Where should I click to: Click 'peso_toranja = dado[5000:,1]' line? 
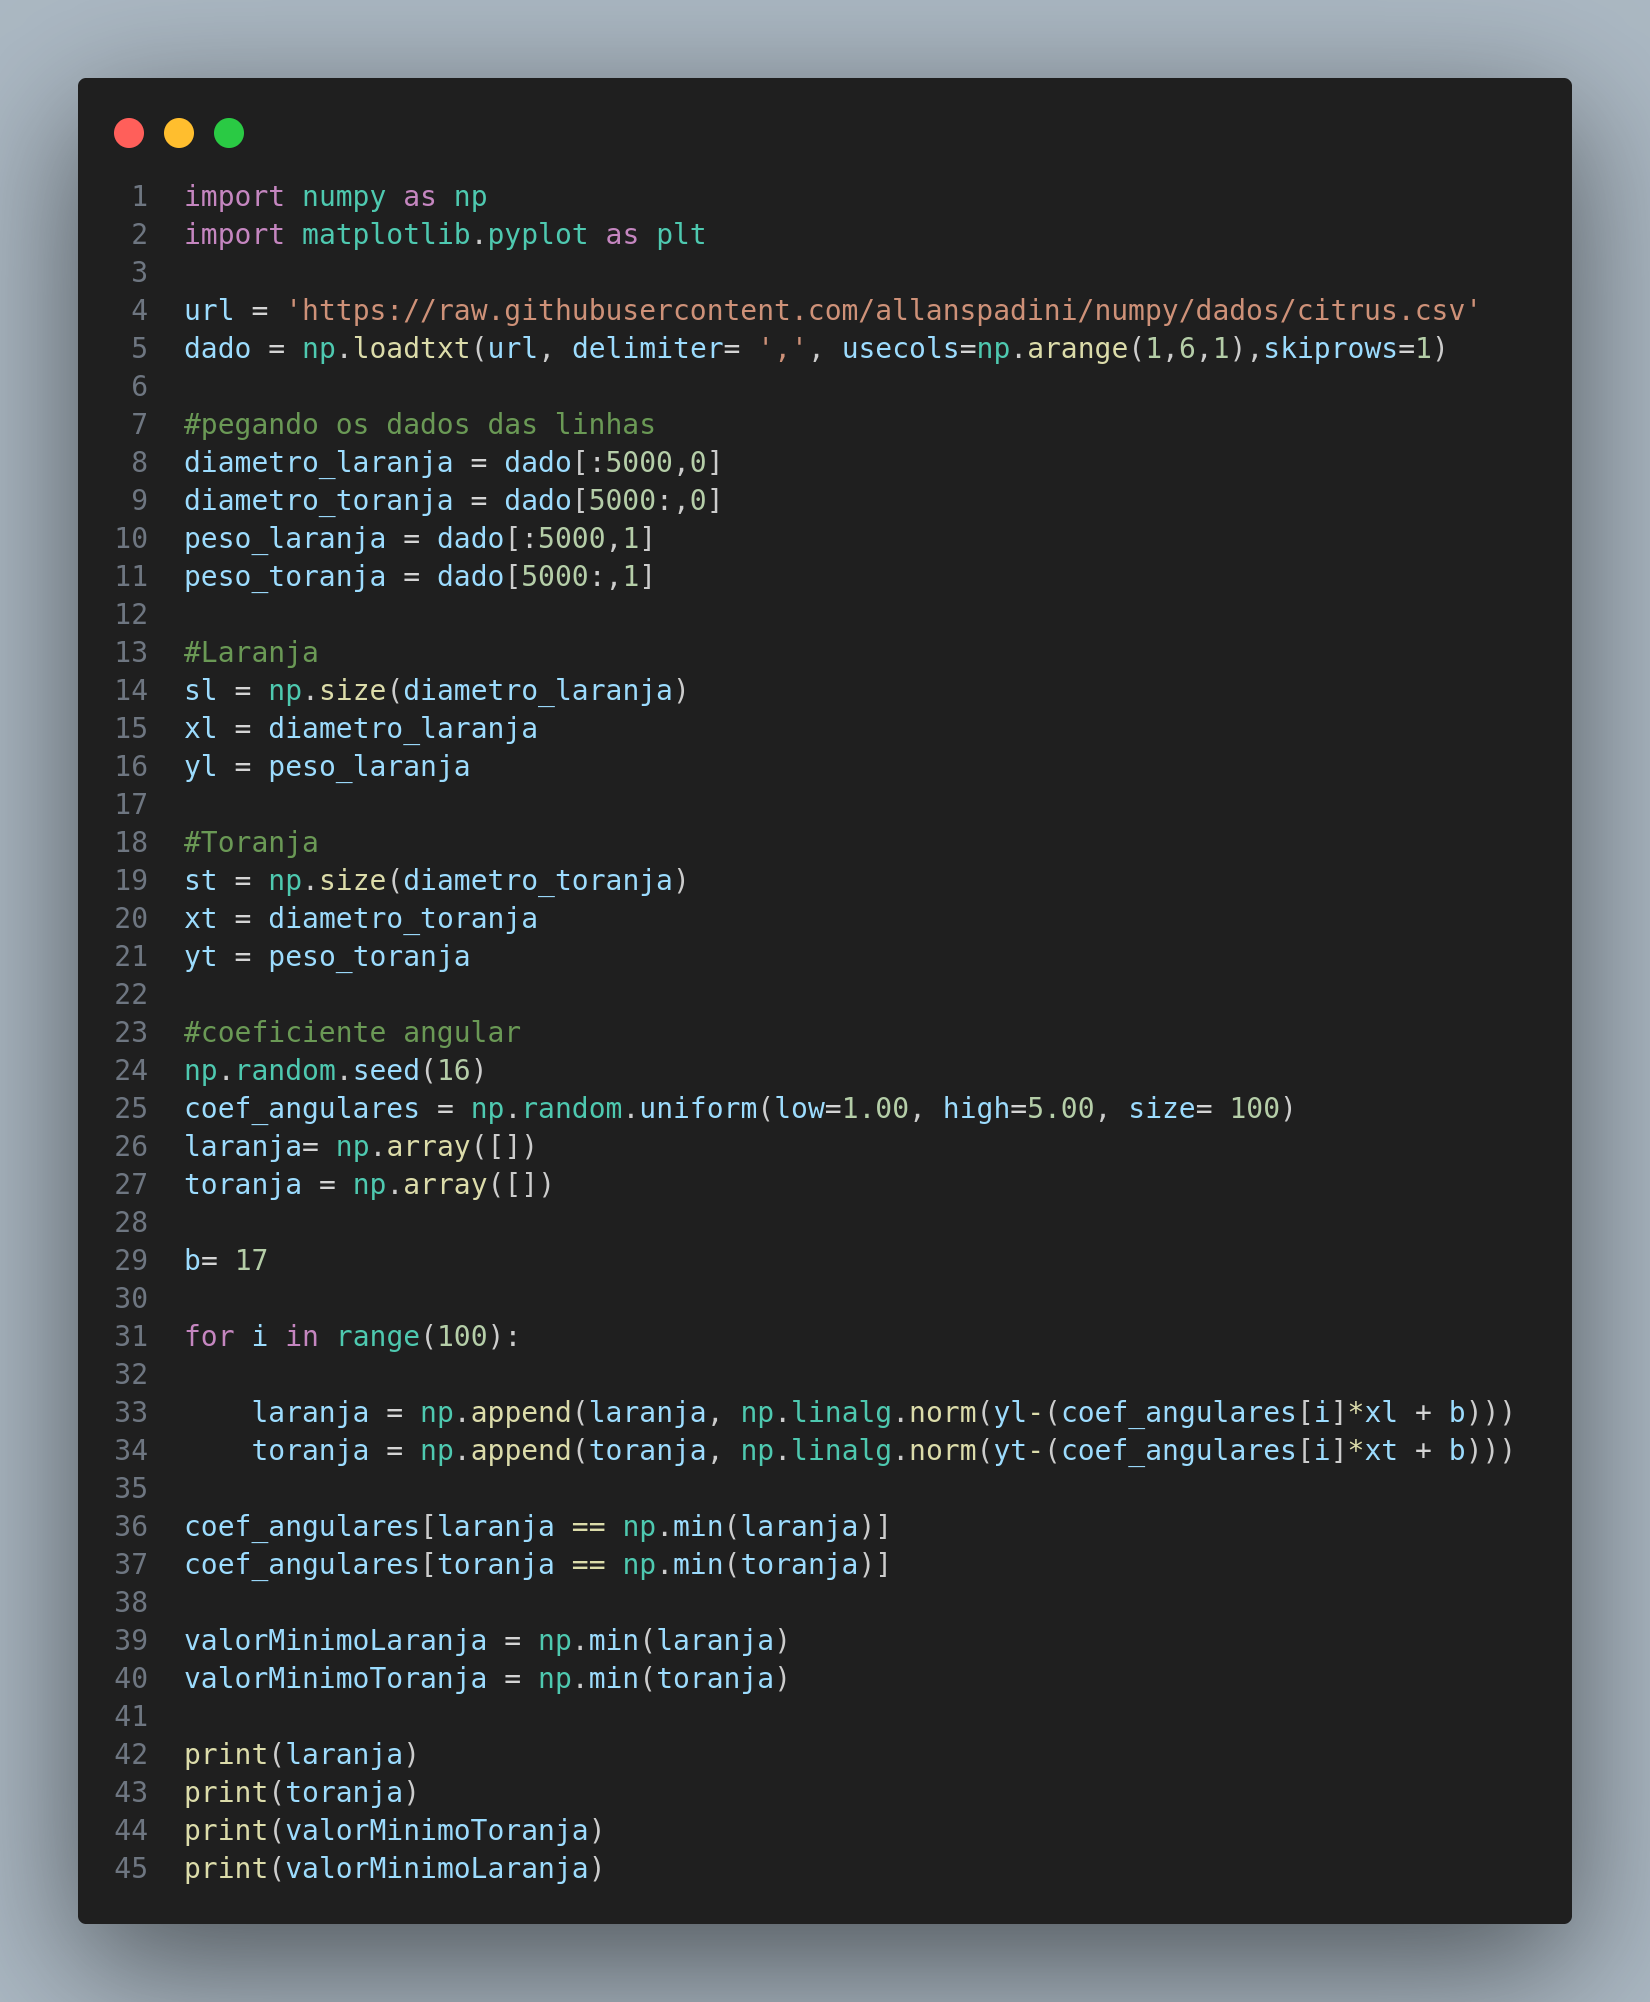coord(420,577)
